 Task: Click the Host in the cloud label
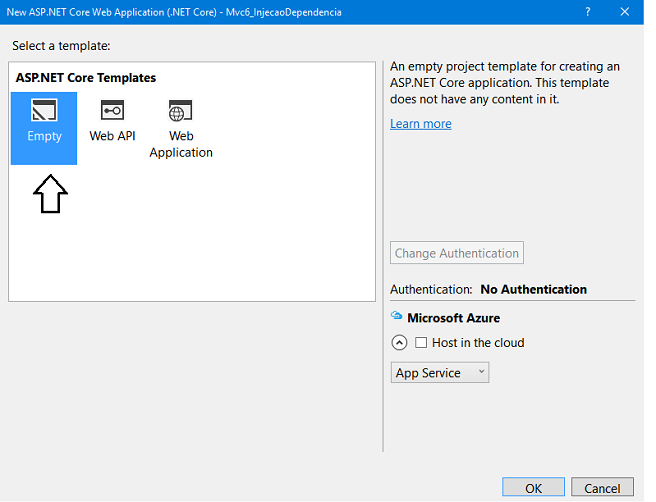click(478, 343)
